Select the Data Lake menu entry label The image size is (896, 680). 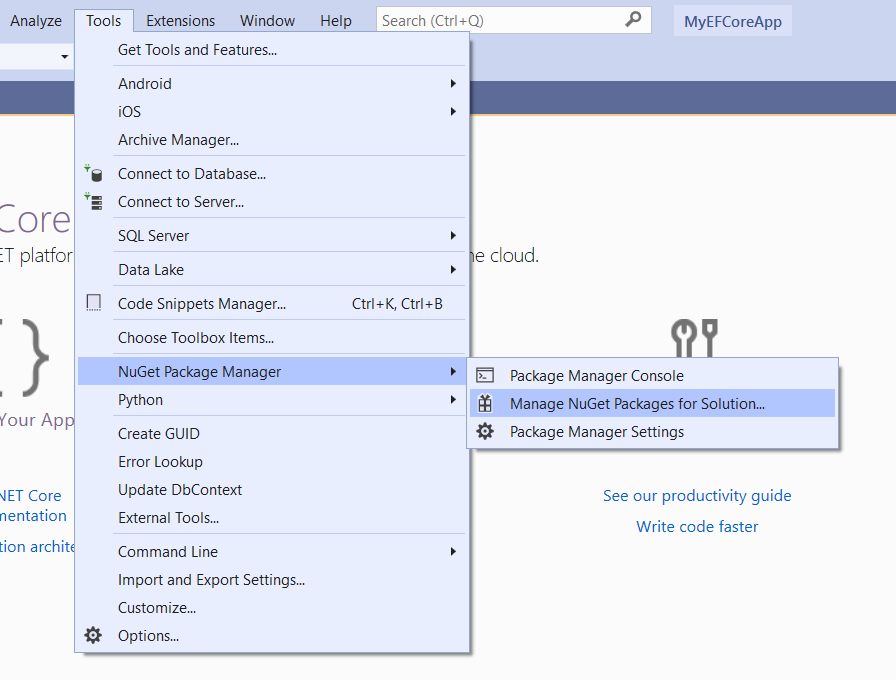point(151,269)
